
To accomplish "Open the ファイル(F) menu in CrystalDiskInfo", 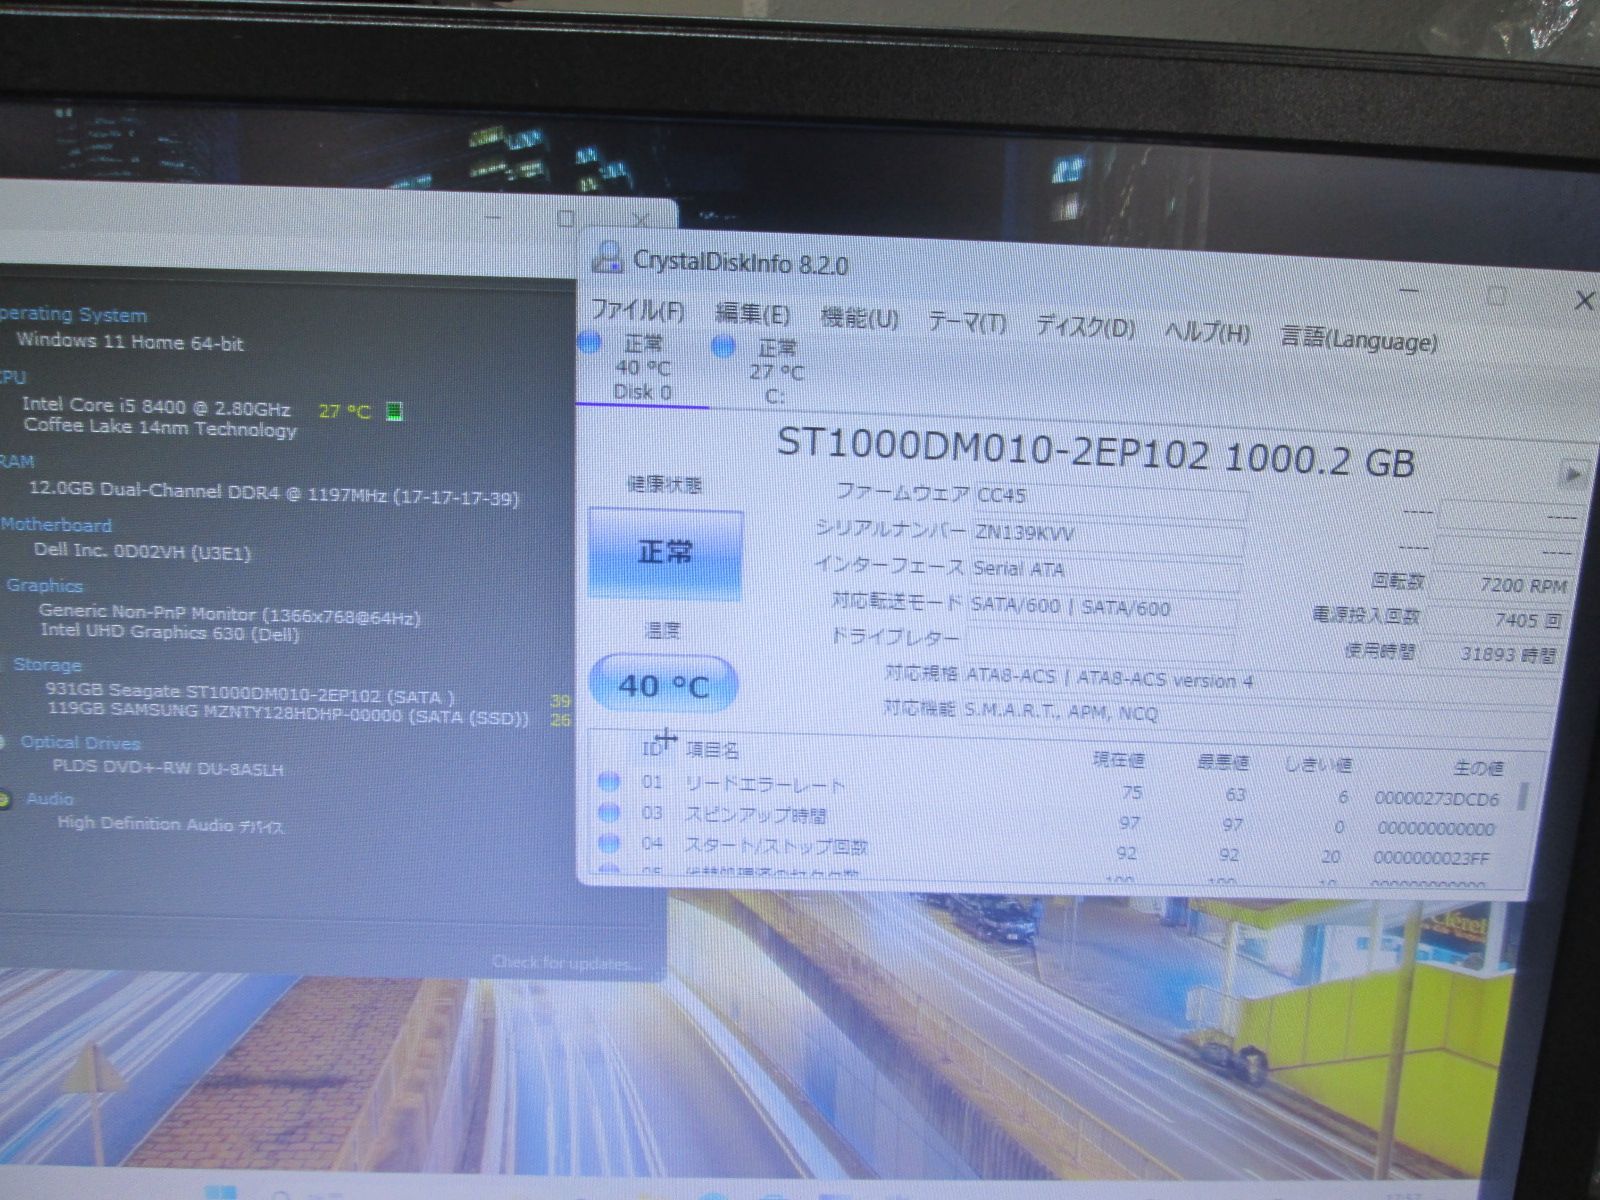I will [x=637, y=310].
